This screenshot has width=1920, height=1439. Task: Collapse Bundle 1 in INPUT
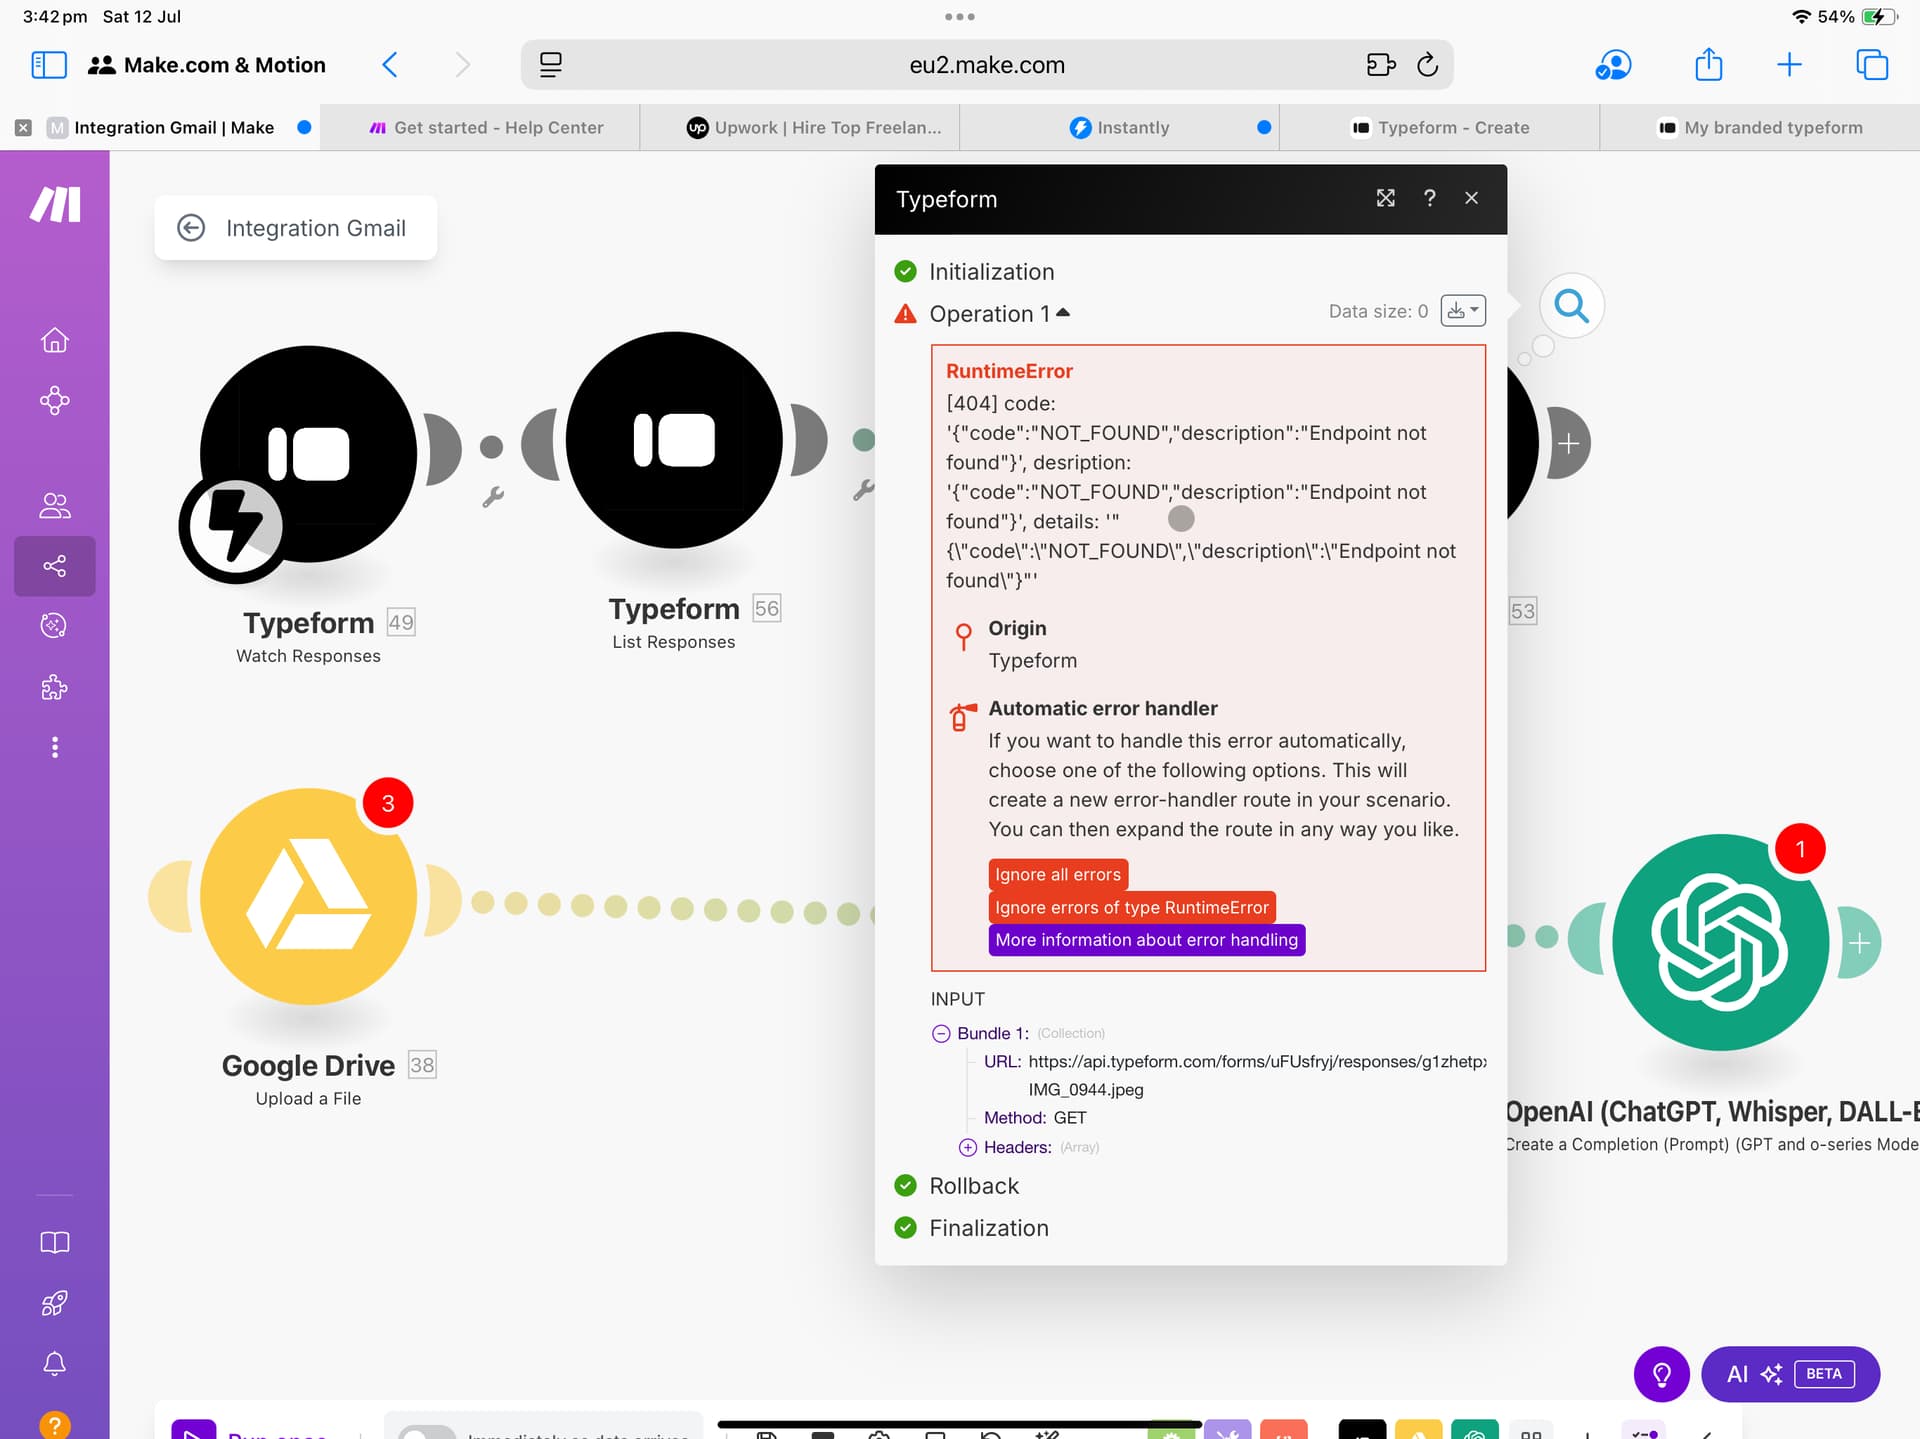click(940, 1033)
